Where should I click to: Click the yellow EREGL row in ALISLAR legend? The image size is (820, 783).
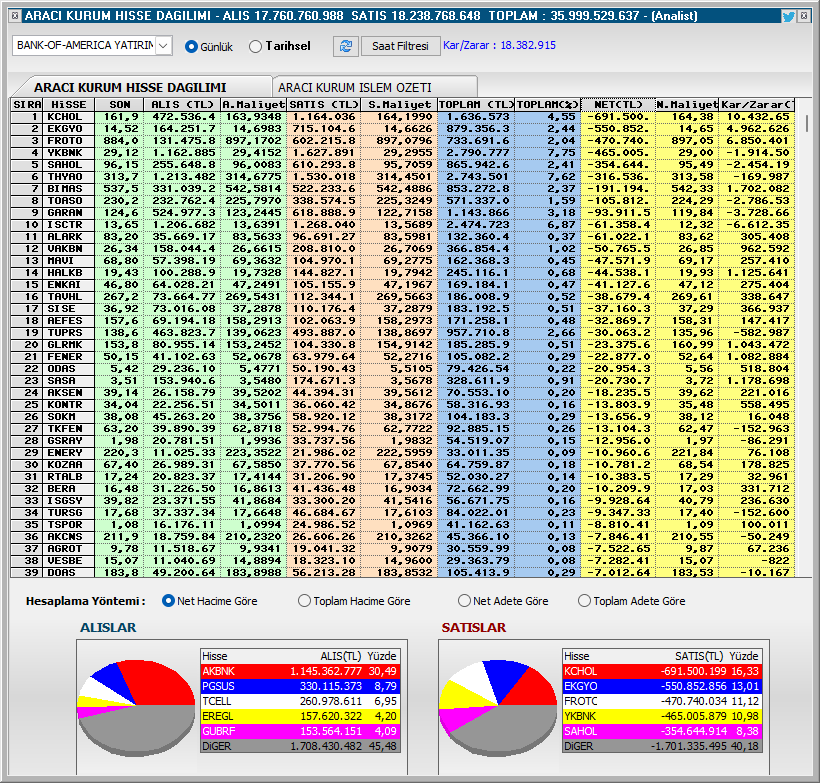300,716
